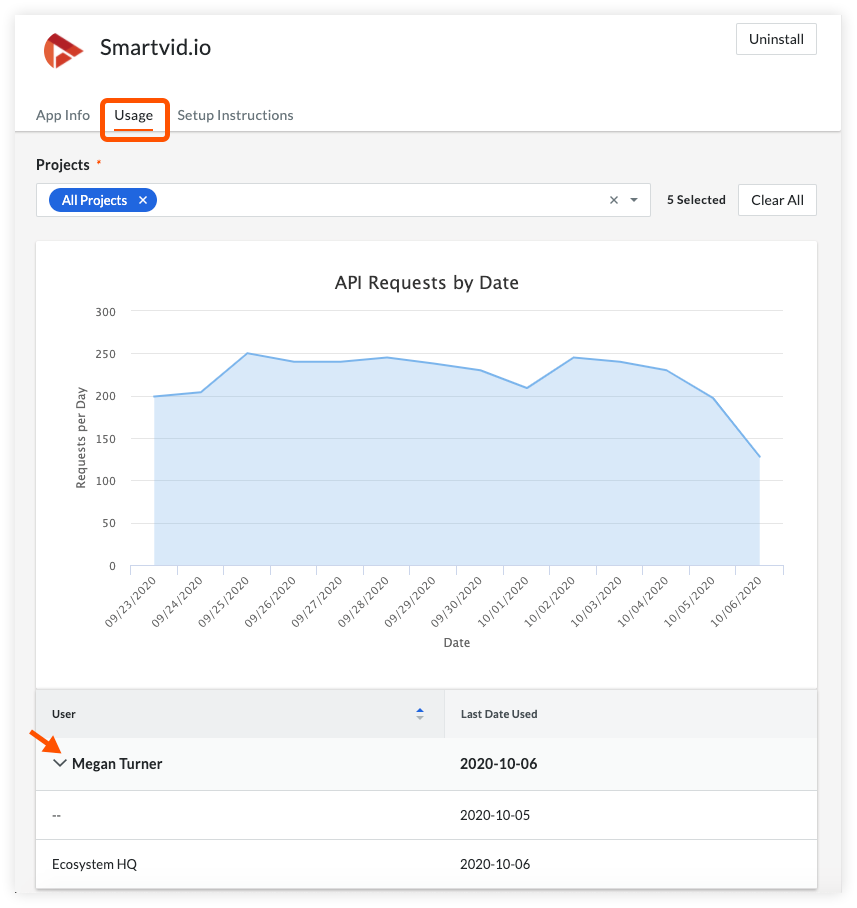Viewport: 857px width, 908px height.
Task: Click inside the Projects selection field
Action: coord(343,200)
